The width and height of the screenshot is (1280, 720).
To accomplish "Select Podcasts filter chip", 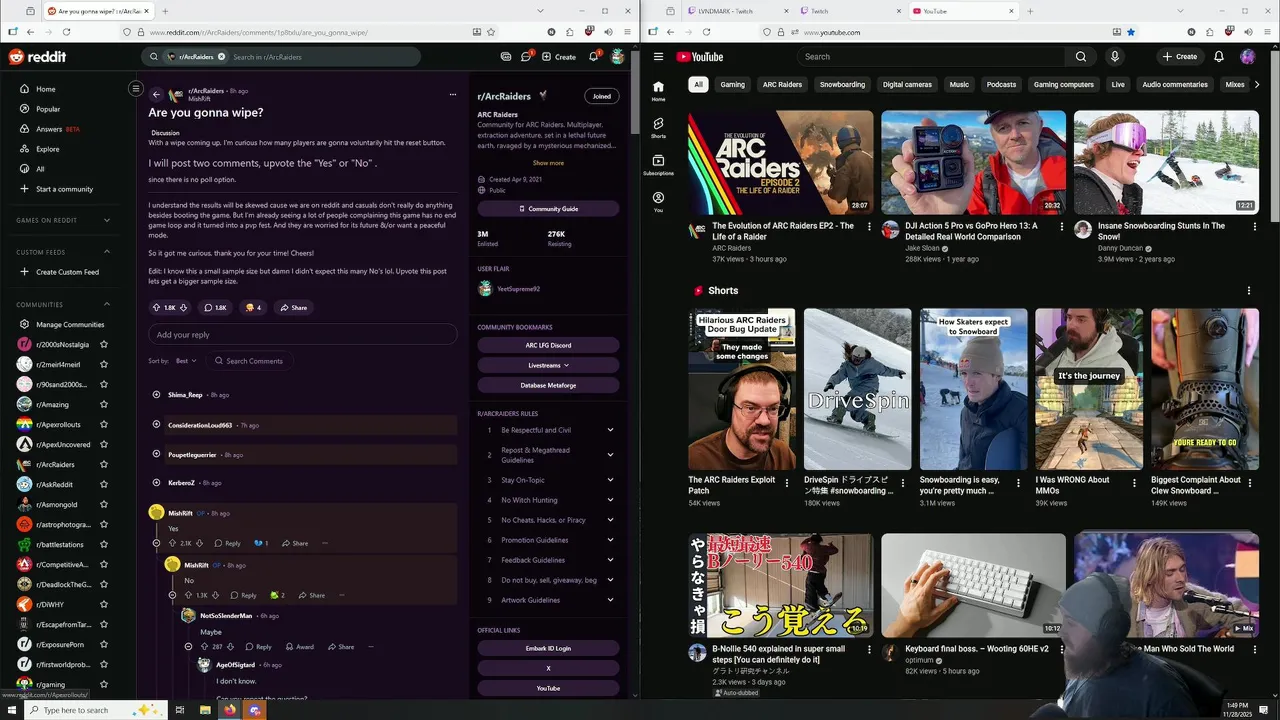I will coord(1001,85).
